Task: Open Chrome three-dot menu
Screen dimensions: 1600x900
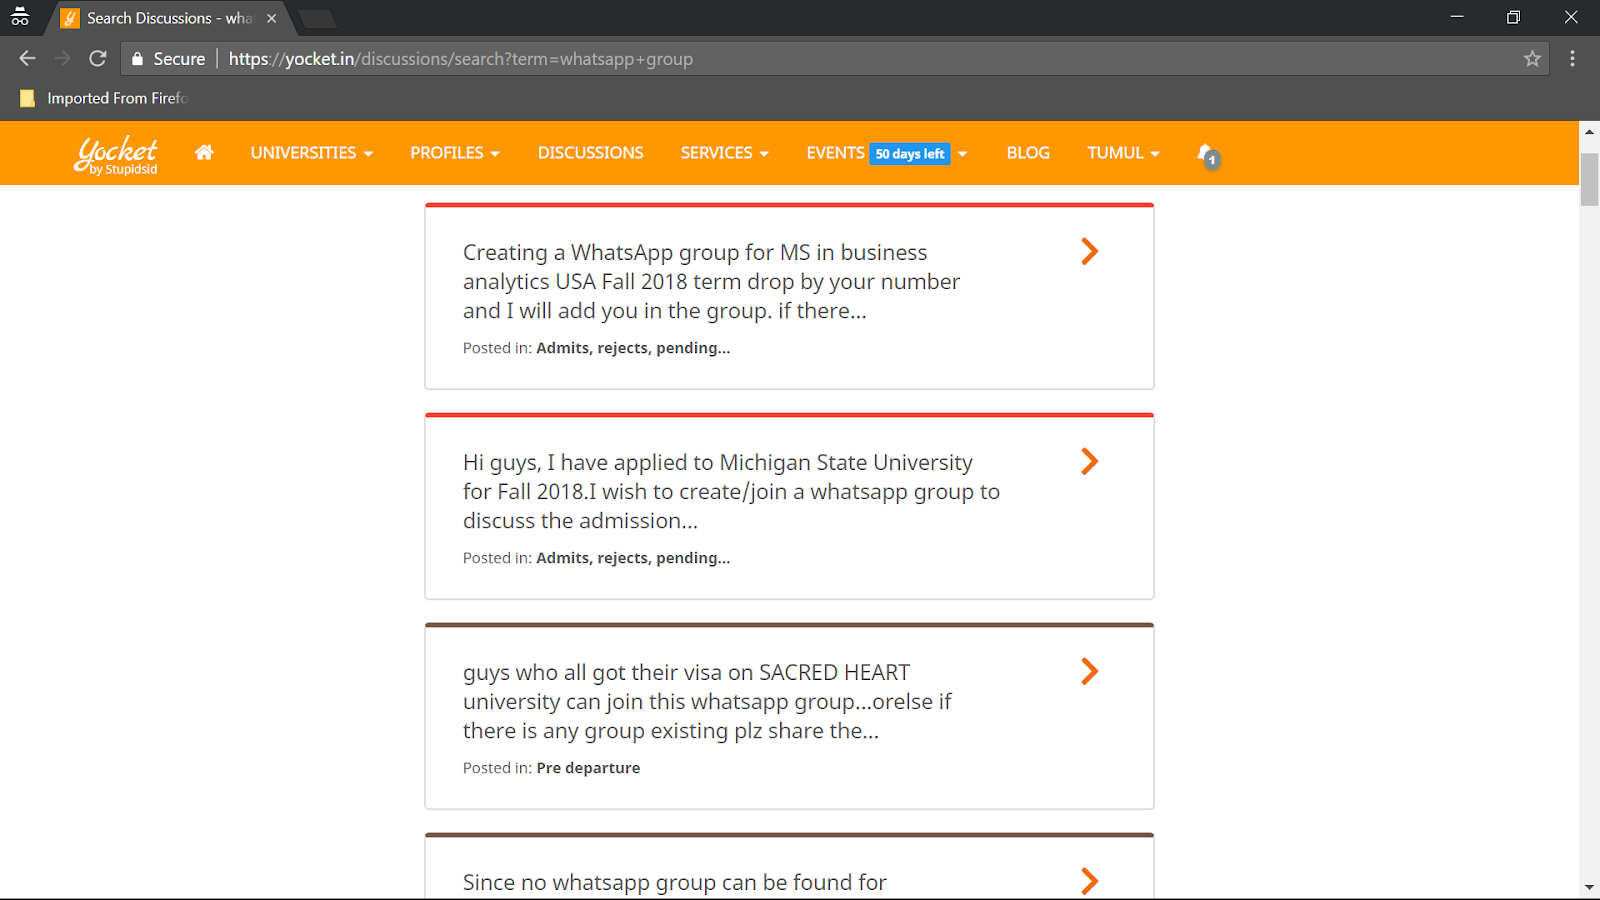Action: pos(1572,59)
